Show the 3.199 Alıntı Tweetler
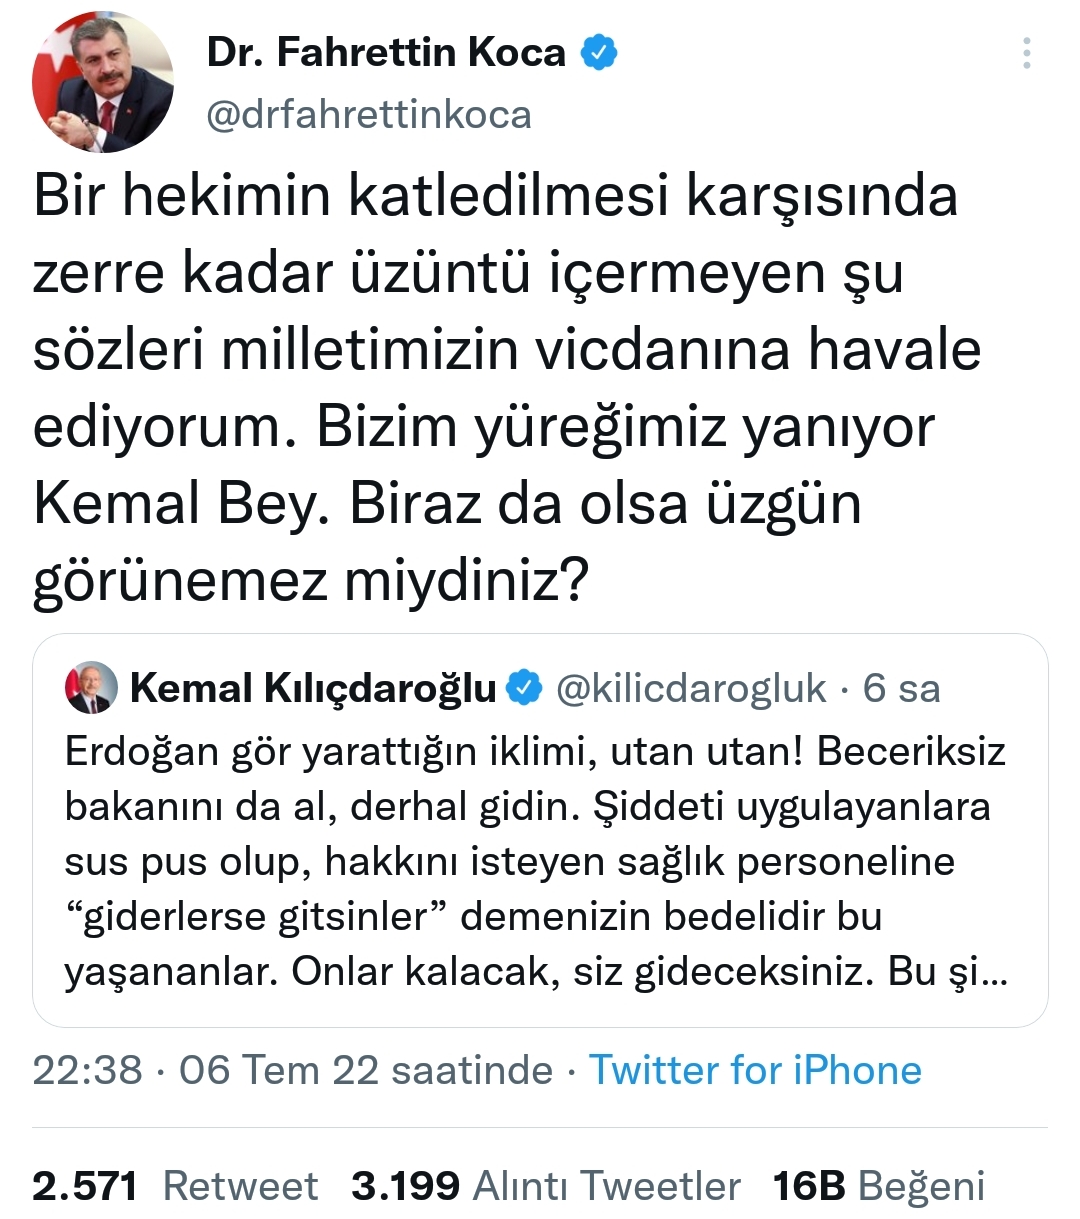Screen dimensions: 1080x1219 click(546, 1186)
